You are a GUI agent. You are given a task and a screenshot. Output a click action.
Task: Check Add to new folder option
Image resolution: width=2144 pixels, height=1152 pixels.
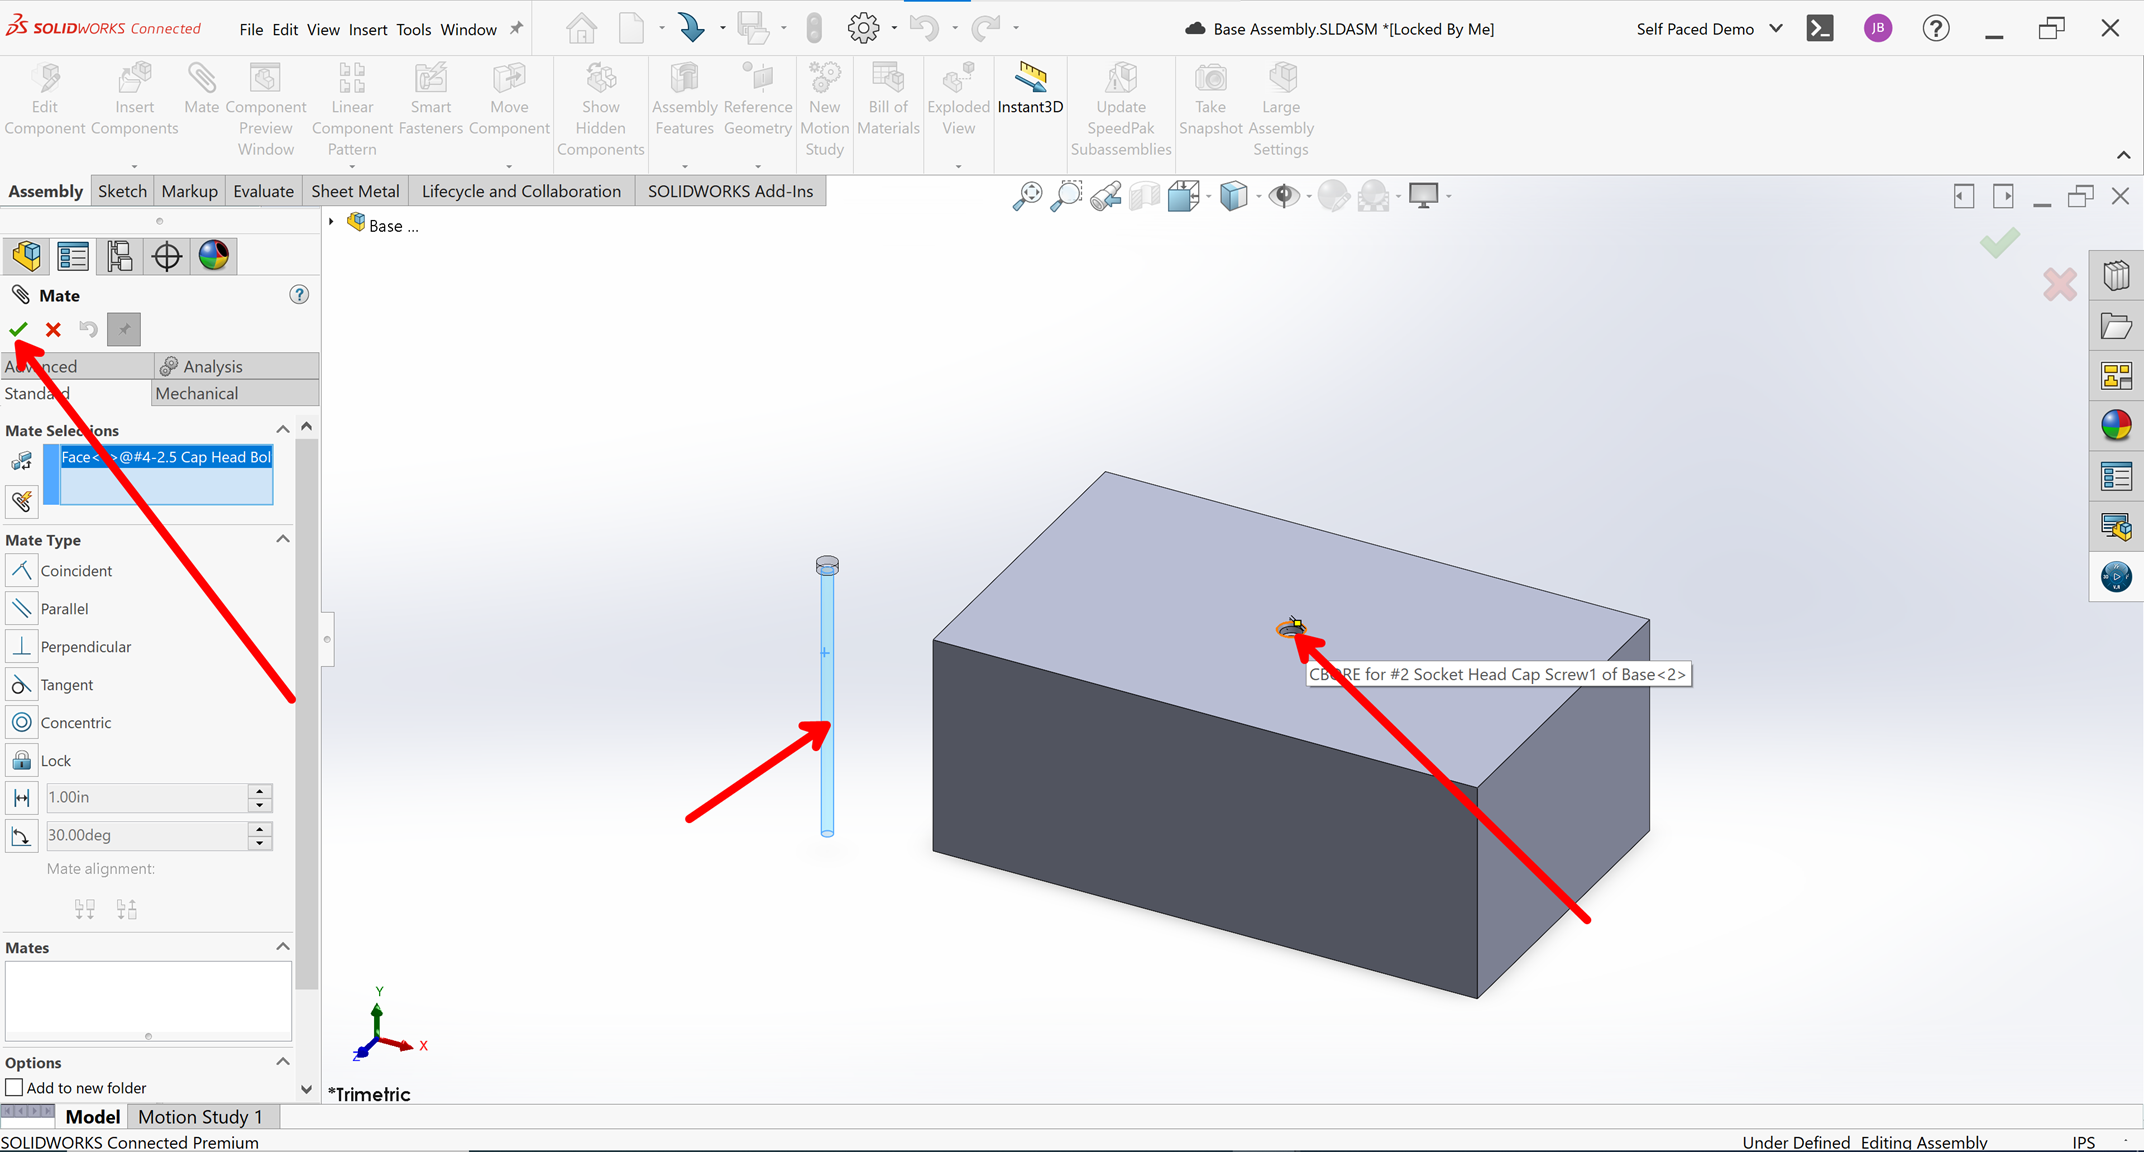(x=15, y=1087)
